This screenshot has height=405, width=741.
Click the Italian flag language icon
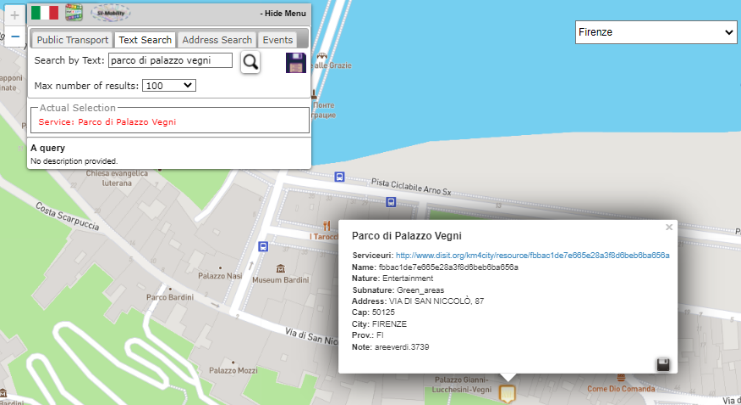(44, 13)
